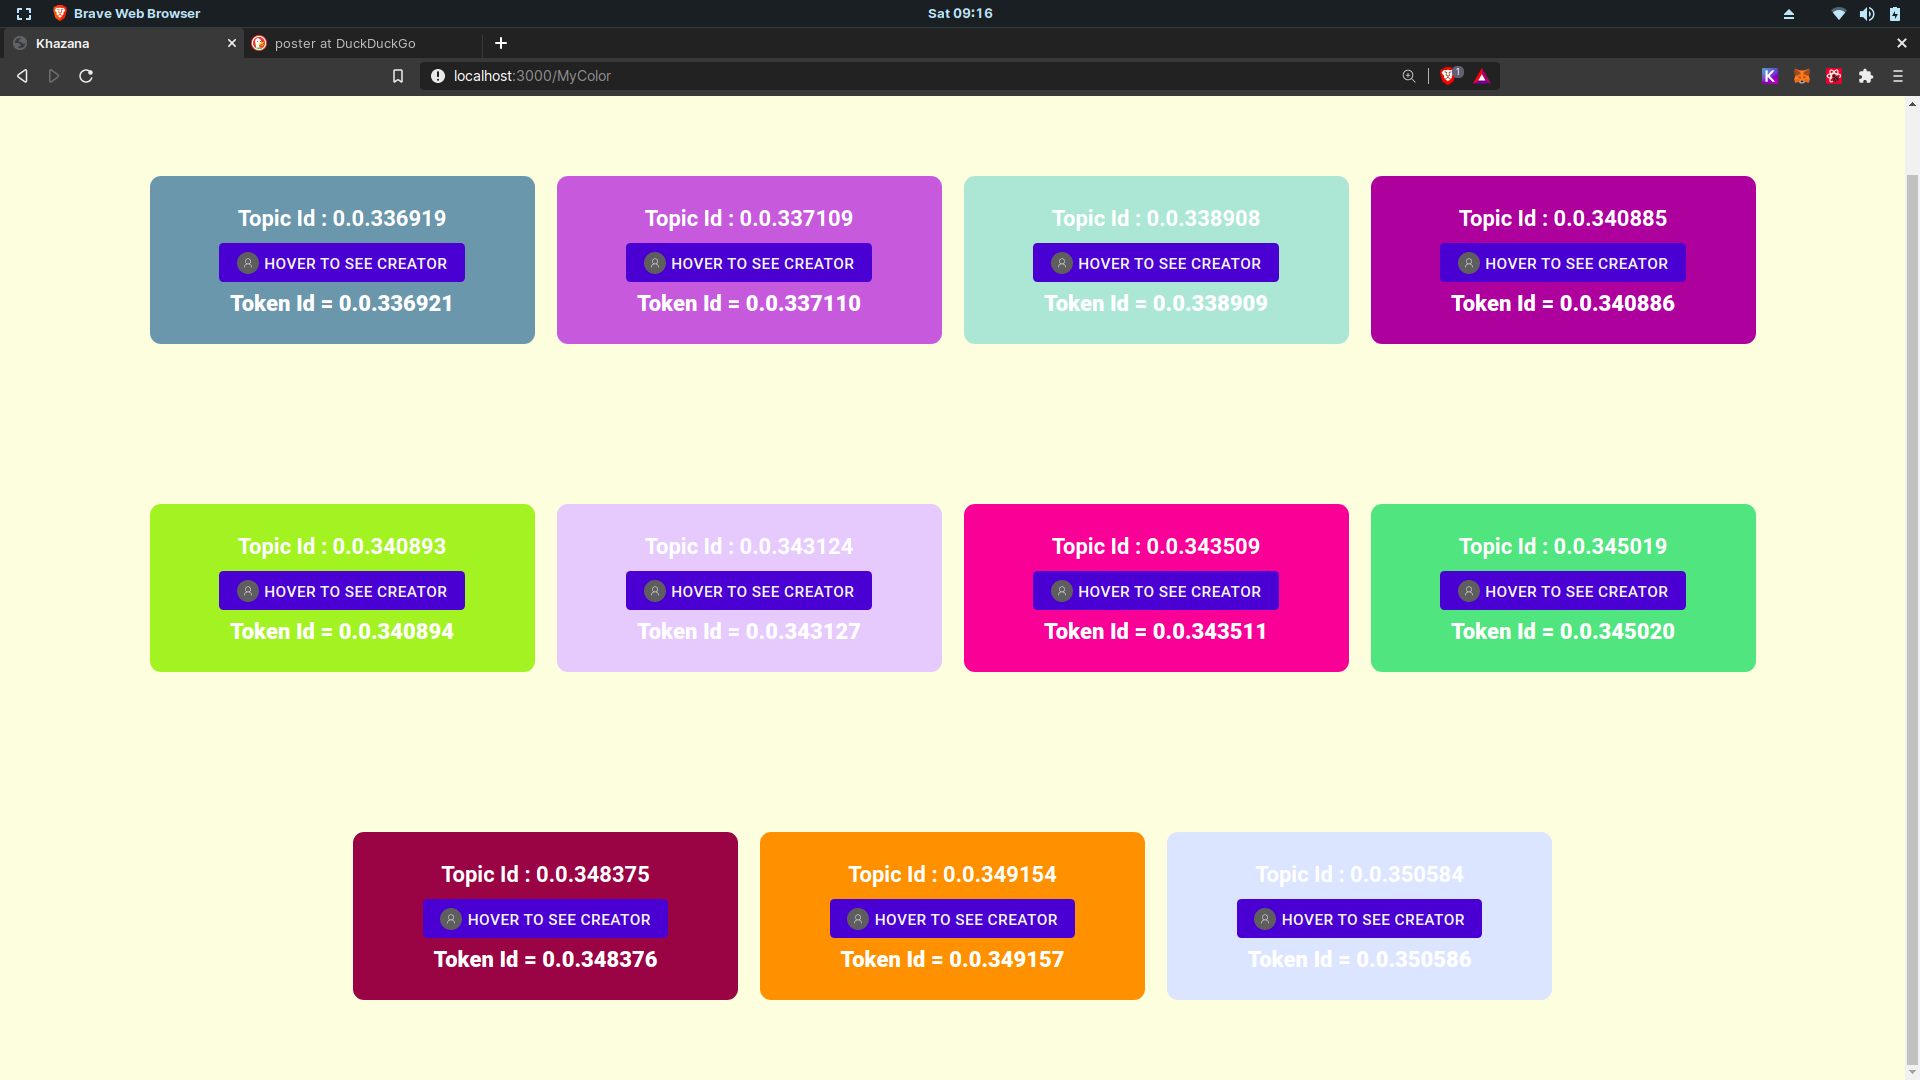Screen dimensions: 1920x1080
Task: Click the zoom magnifier icon in address bar
Action: [1409, 76]
